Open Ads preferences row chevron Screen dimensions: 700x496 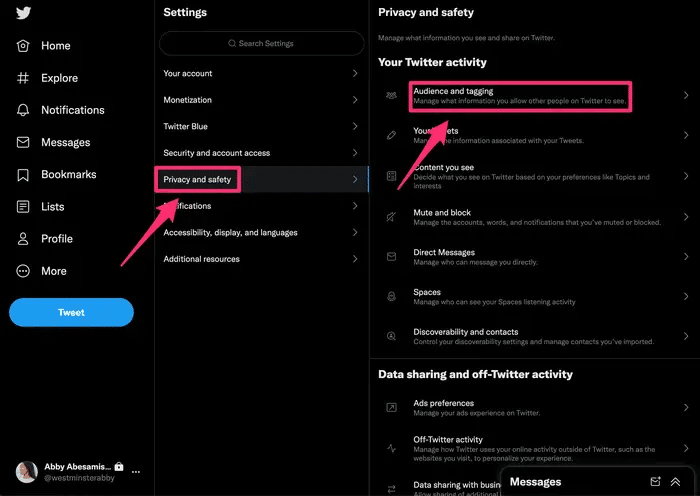tap(686, 407)
